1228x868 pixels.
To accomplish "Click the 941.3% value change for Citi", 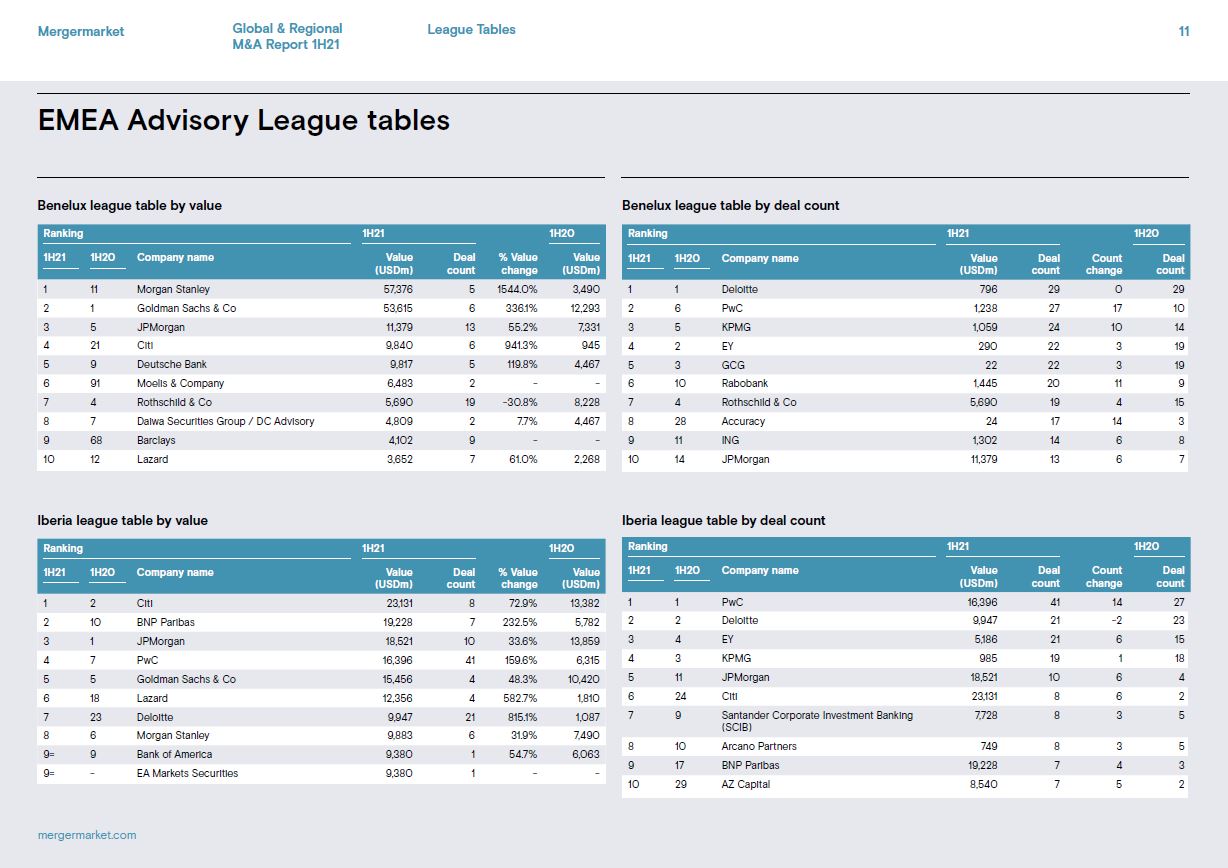I will click(518, 345).
